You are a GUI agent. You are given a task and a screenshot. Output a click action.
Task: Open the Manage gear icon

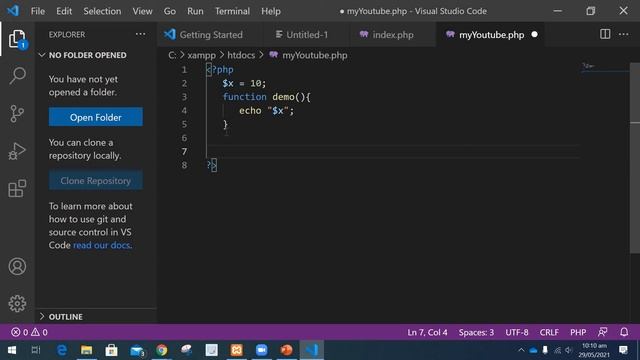pos(17,304)
